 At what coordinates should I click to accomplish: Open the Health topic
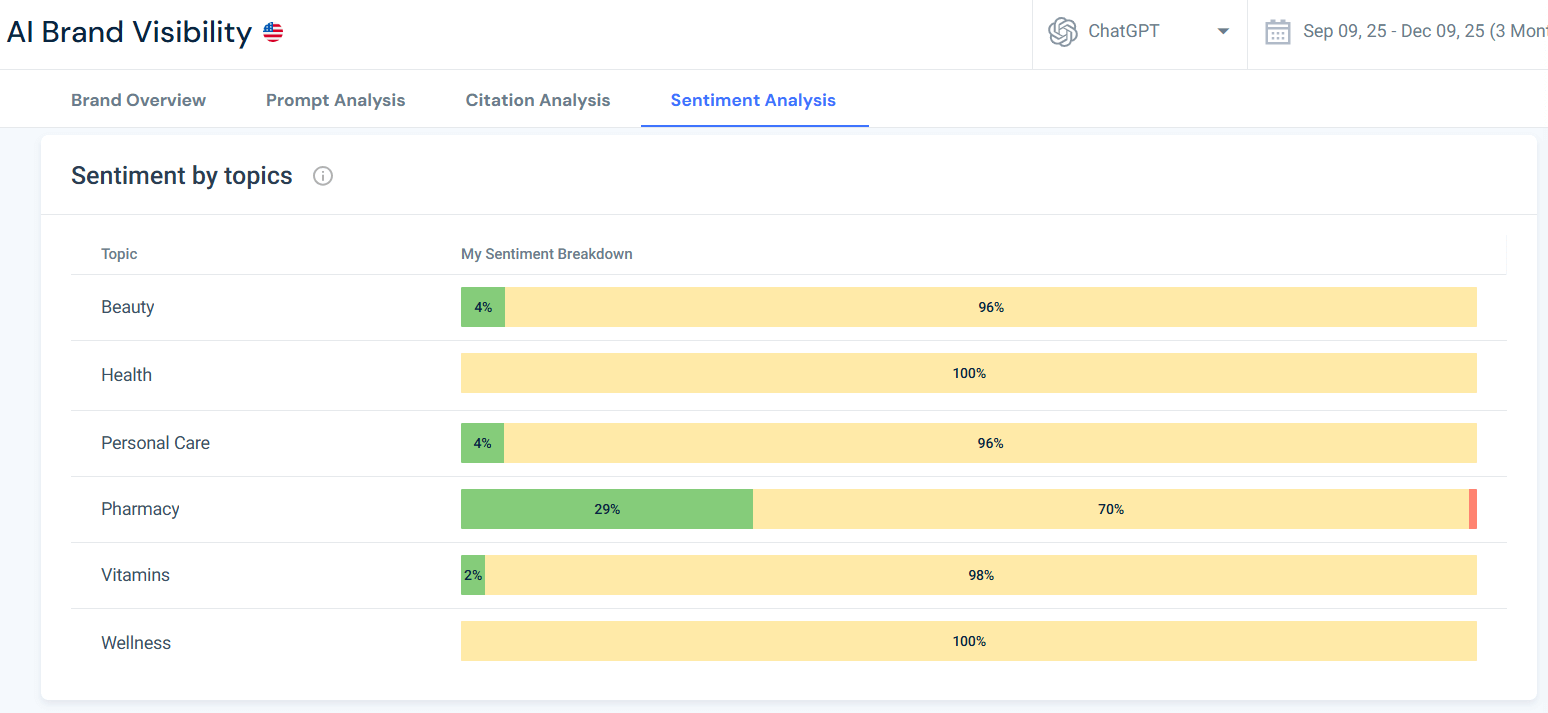tap(126, 374)
